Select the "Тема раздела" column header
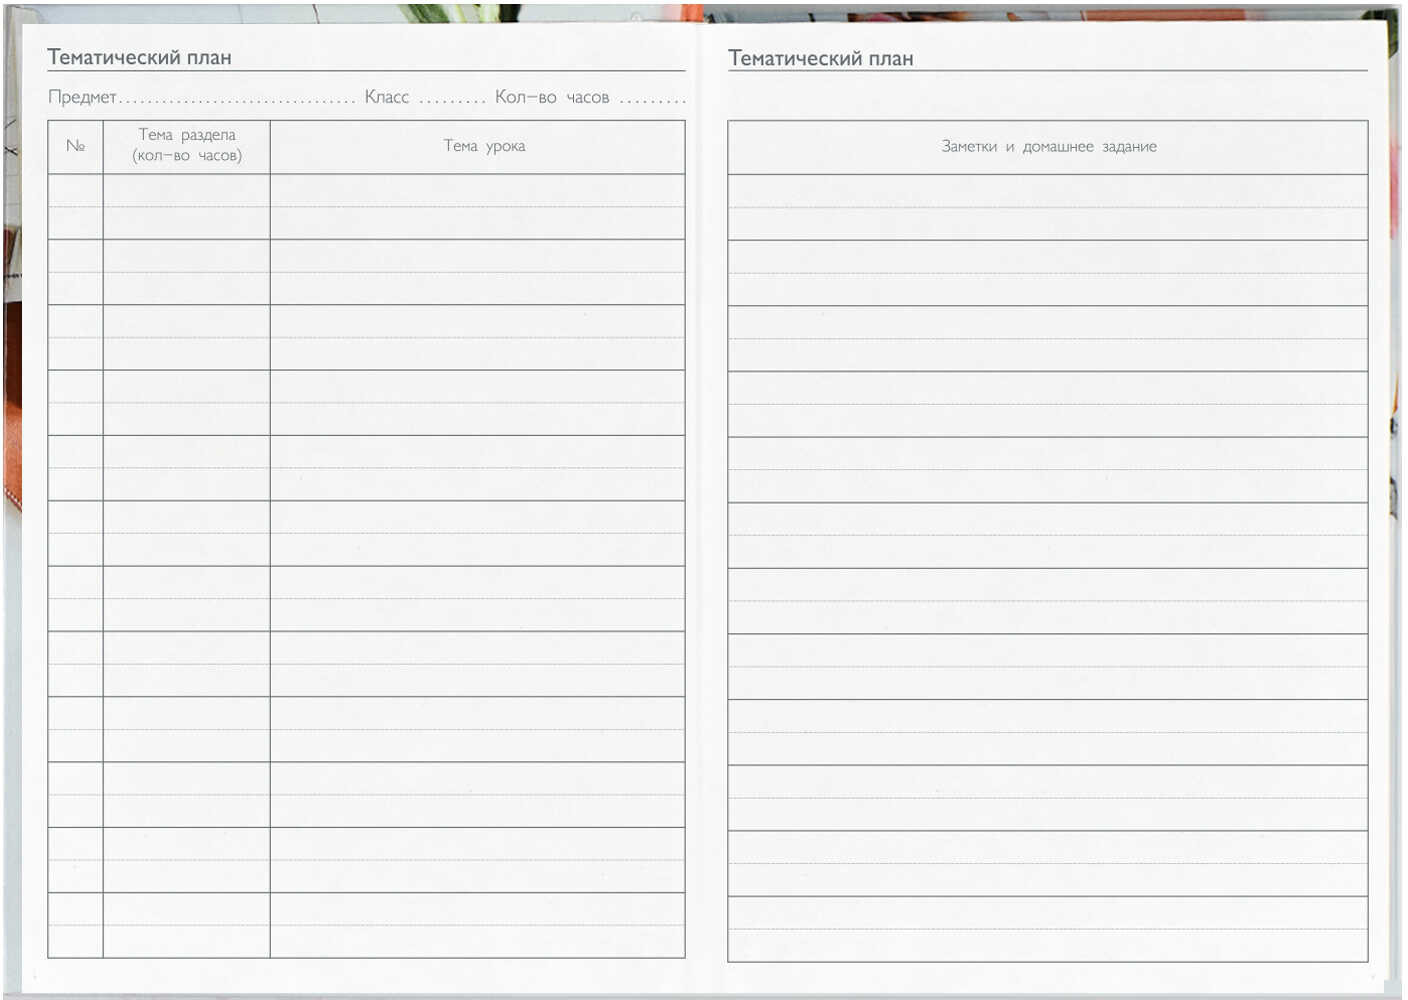The width and height of the screenshot is (1408, 1000). pos(187,145)
